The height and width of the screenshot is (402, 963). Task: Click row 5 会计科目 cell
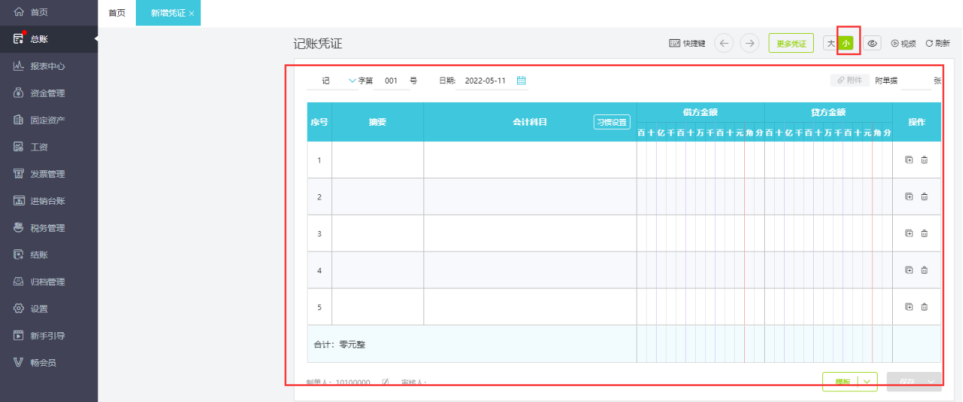[530, 307]
